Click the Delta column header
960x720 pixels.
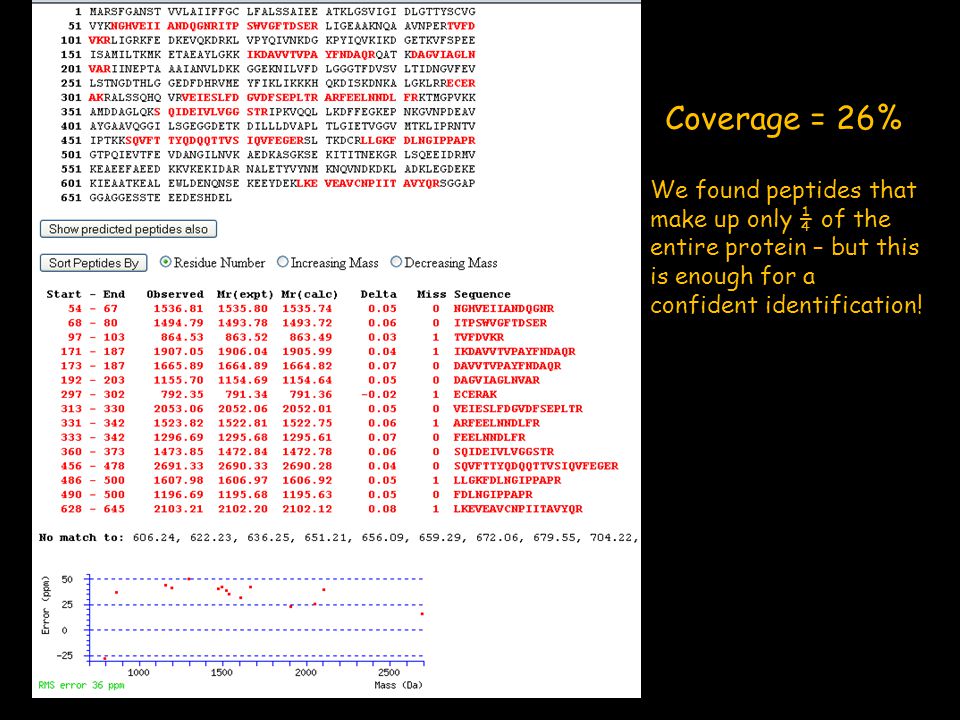[378, 294]
